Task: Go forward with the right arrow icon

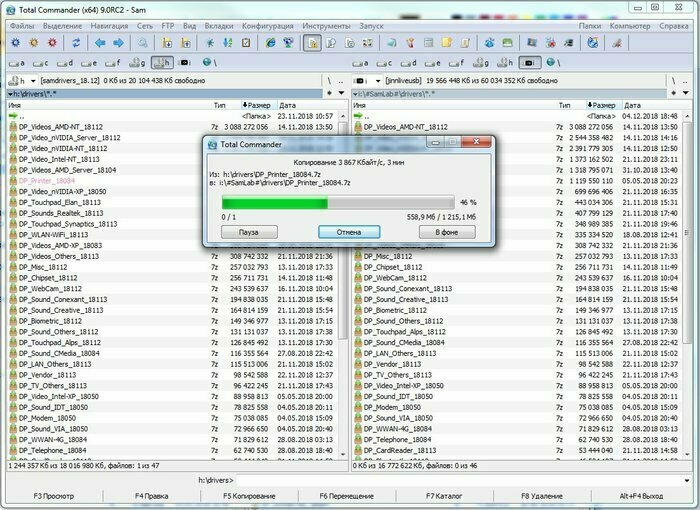Action: click(118, 43)
